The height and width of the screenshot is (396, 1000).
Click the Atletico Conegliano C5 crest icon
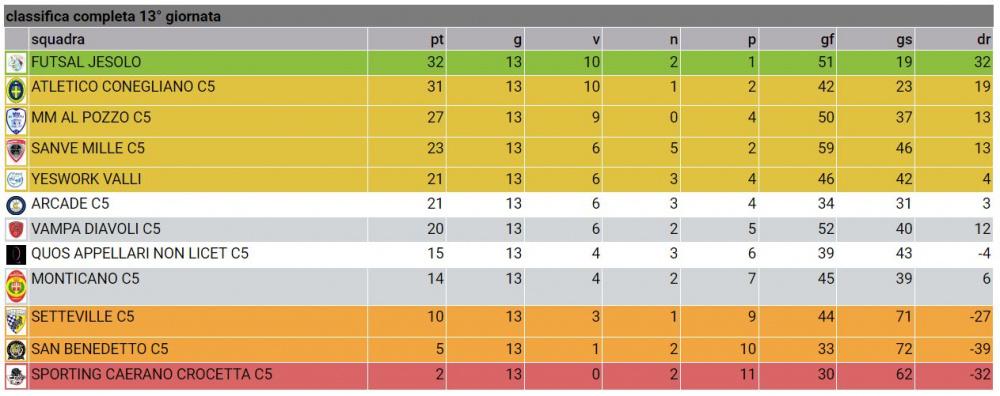pyautogui.click(x=16, y=91)
